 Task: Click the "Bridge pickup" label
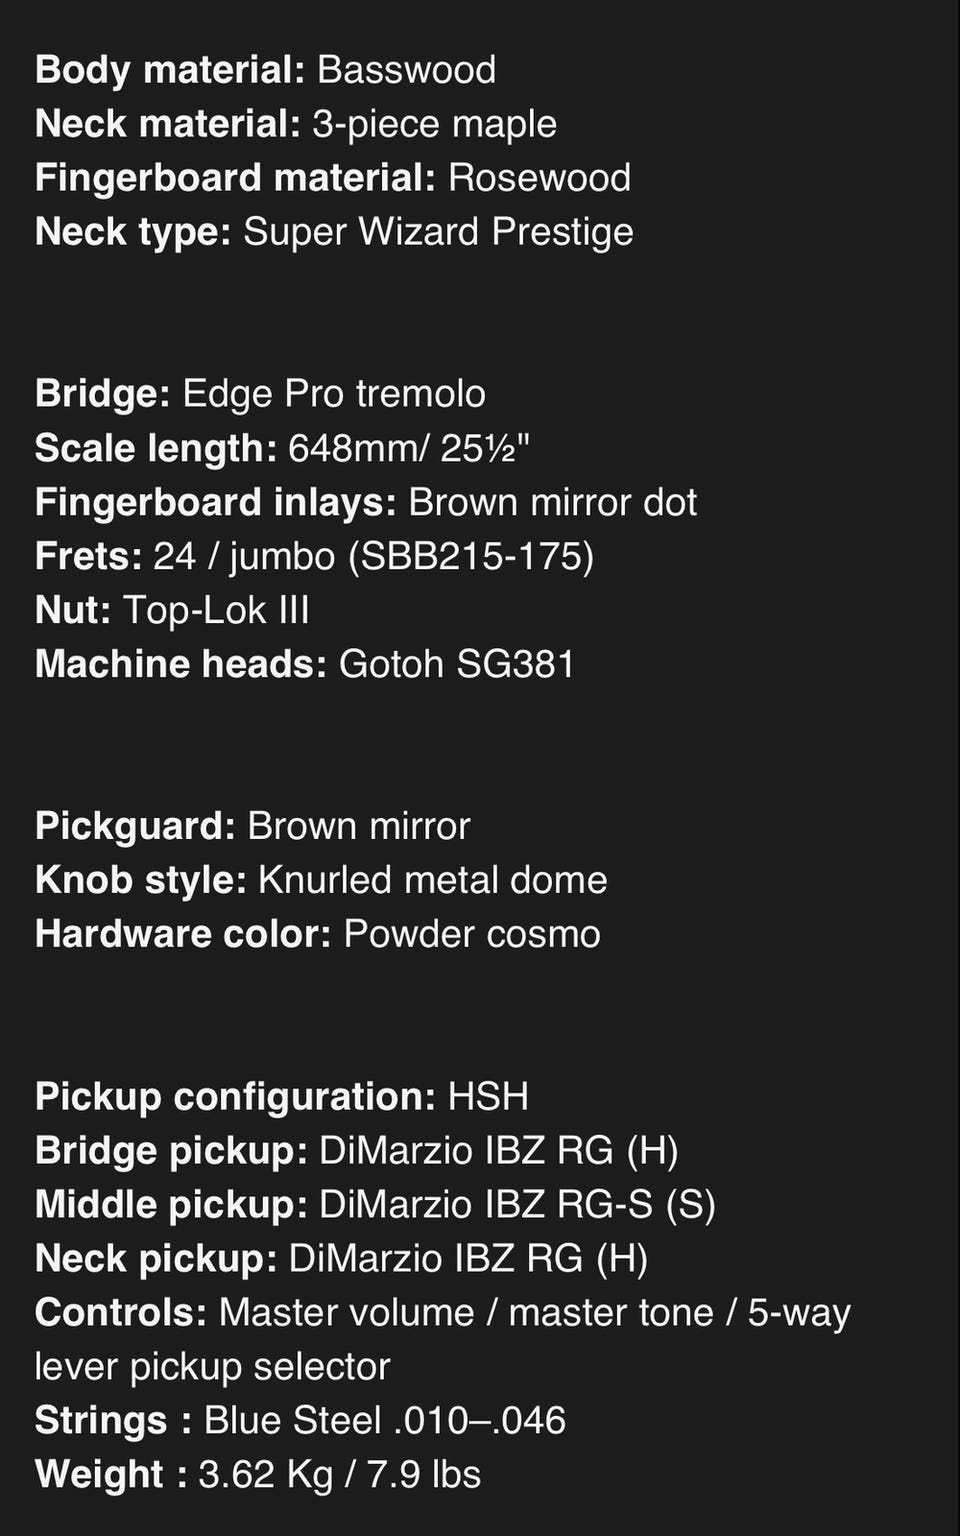click(171, 1150)
